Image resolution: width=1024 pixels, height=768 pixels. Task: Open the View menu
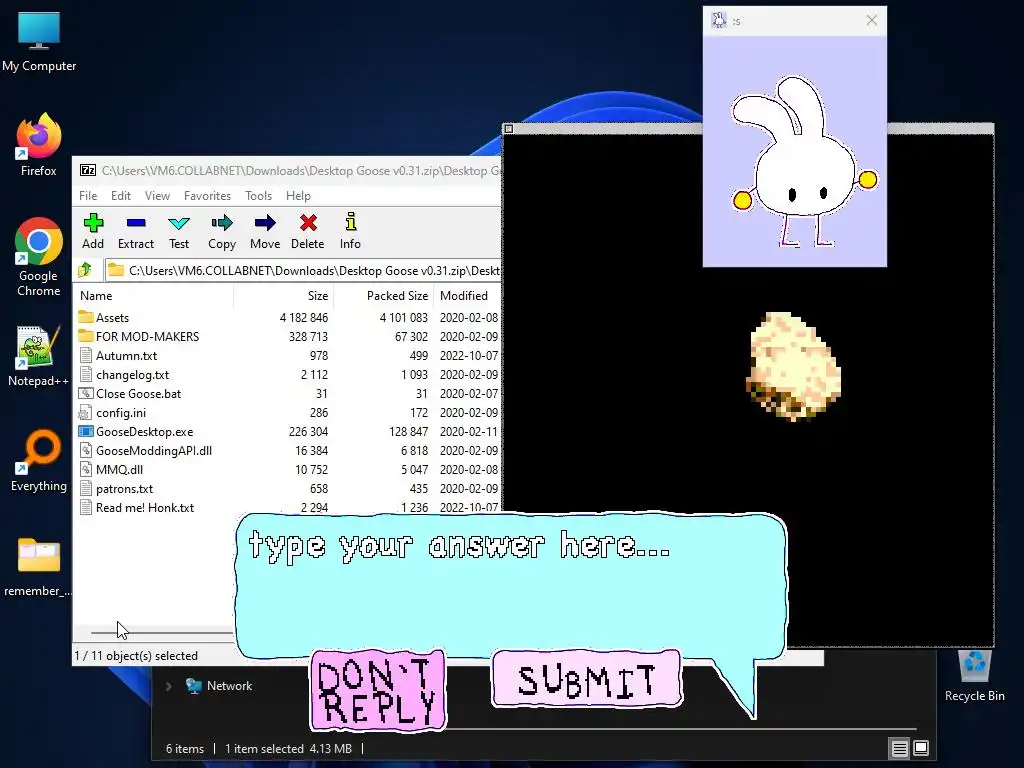pos(157,195)
